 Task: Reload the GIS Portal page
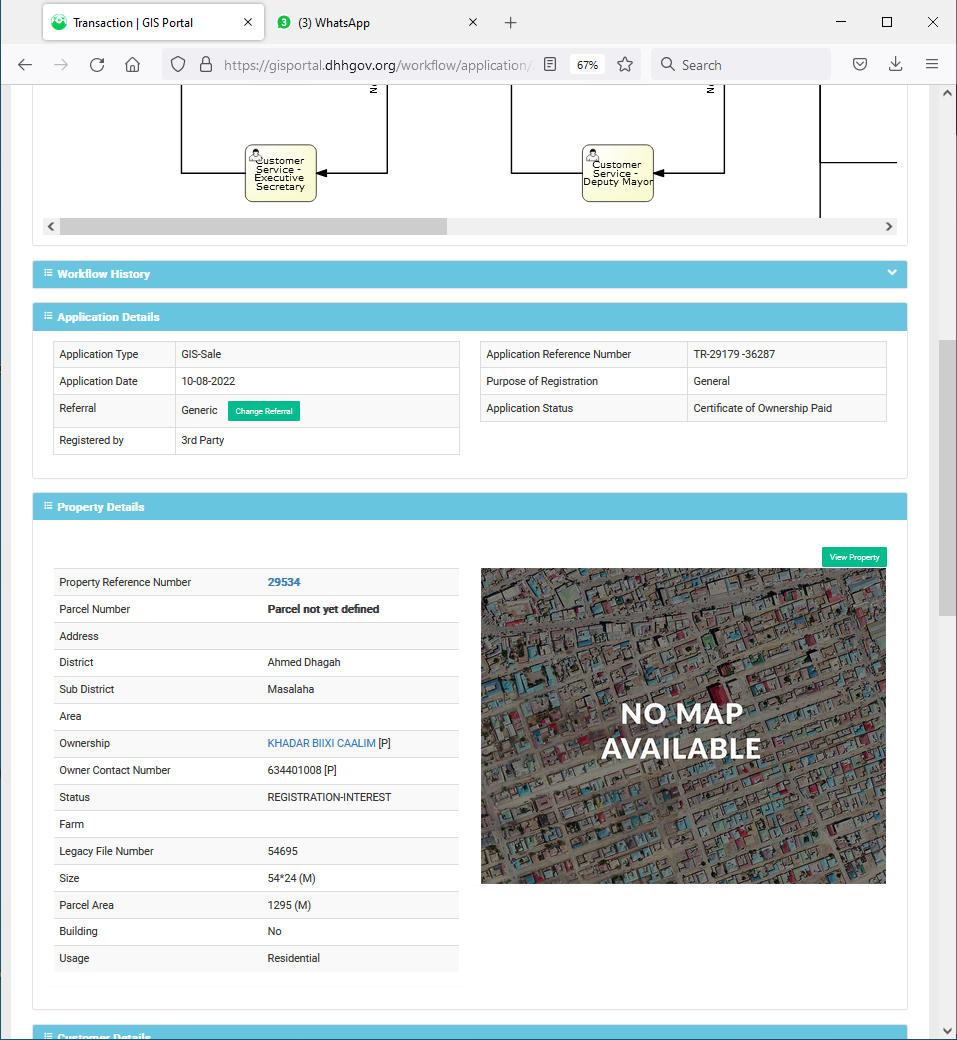pos(97,65)
